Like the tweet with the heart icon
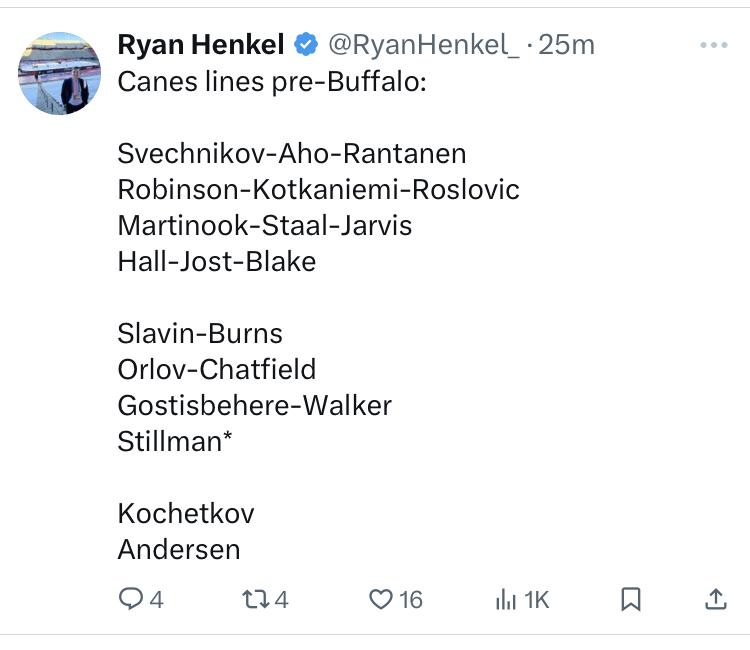 (x=381, y=599)
